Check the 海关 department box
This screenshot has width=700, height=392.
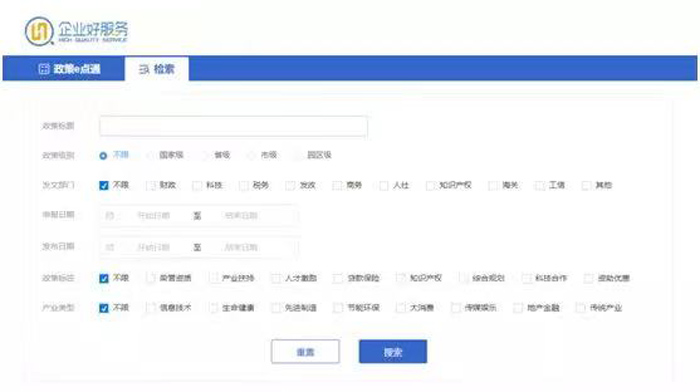[493, 185]
